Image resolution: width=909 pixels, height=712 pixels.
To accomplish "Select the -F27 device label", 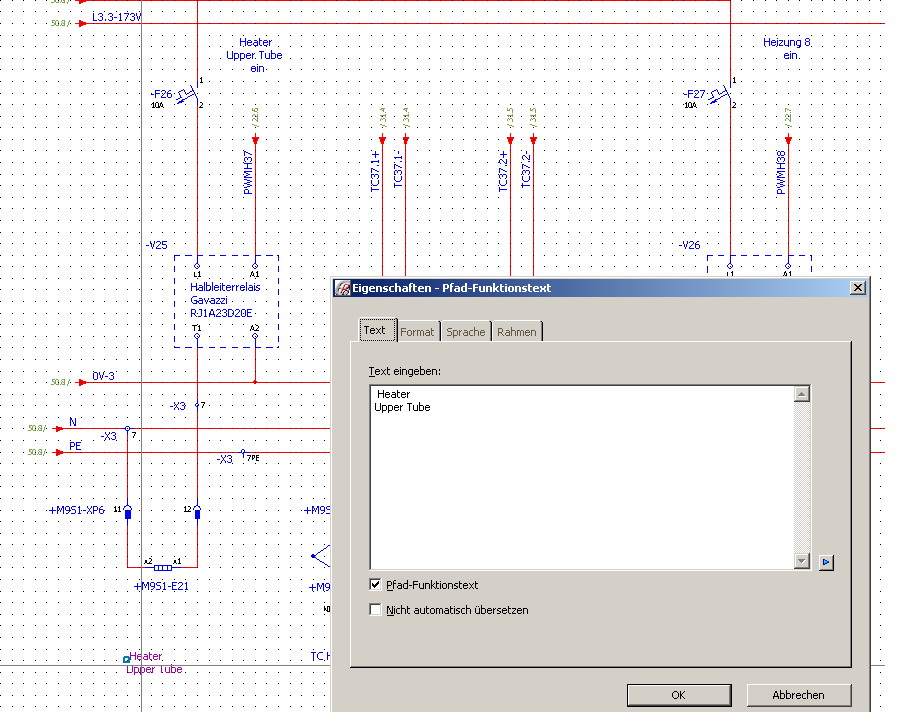I will pyautogui.click(x=694, y=94).
